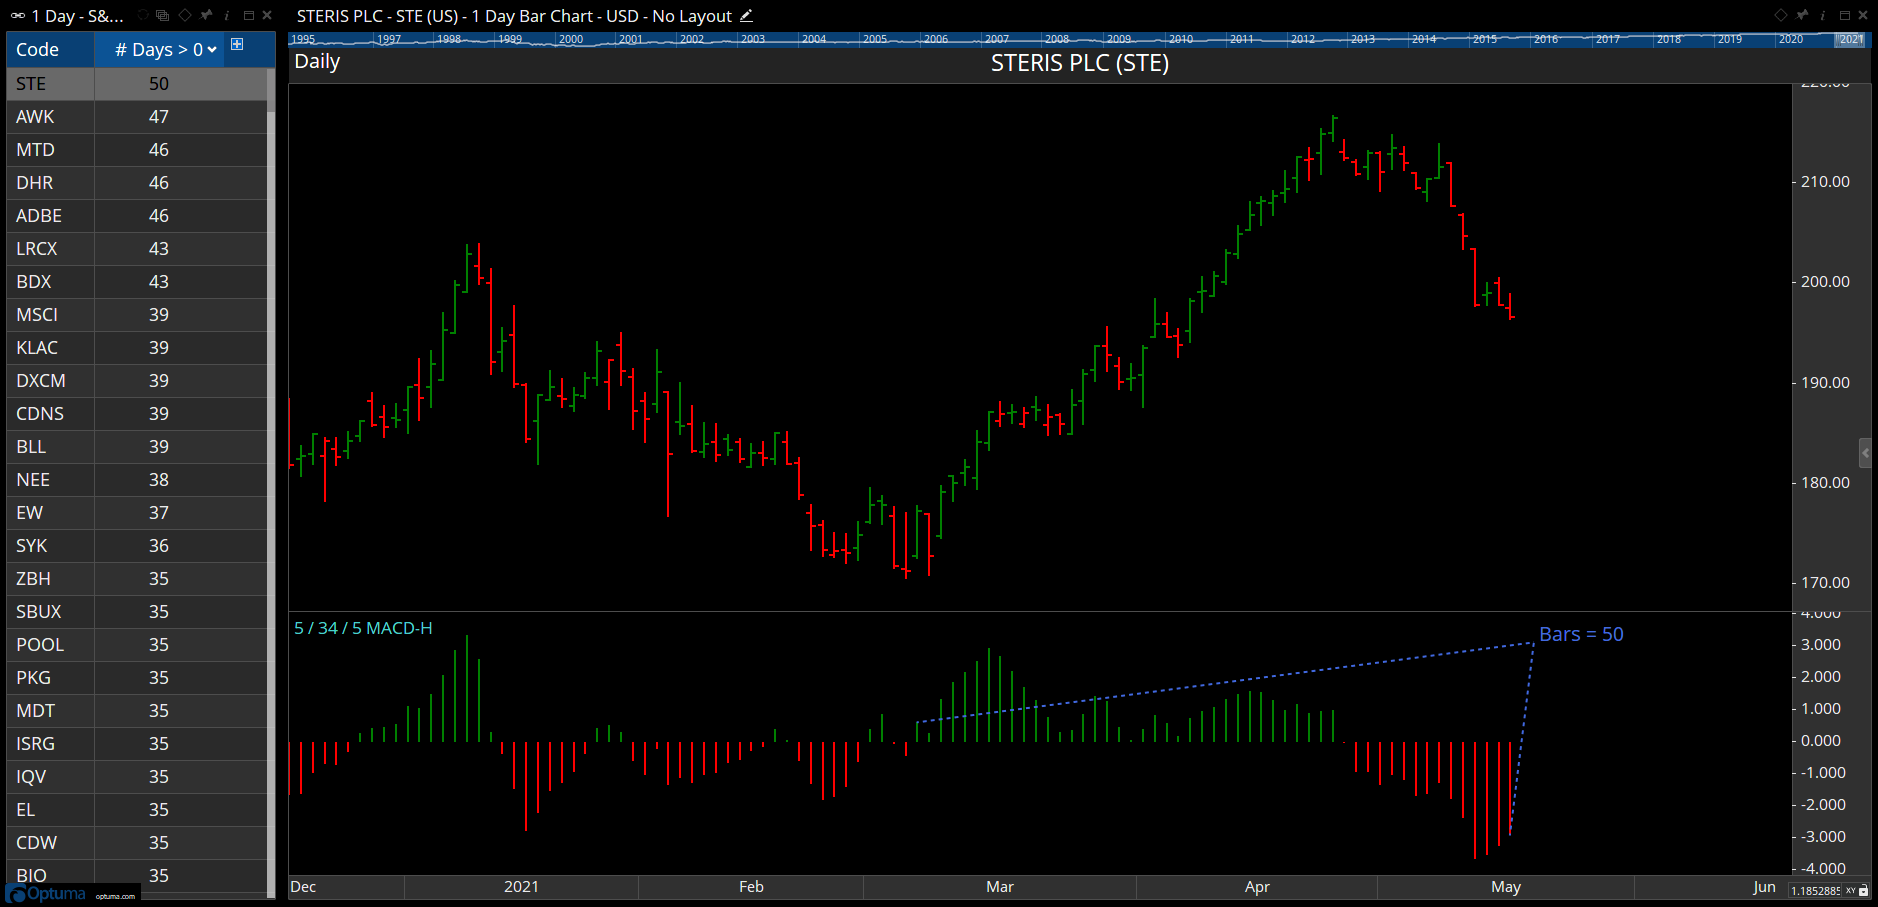Select EW in the watchlist
Screen dimensions: 1878x907
coord(137,513)
